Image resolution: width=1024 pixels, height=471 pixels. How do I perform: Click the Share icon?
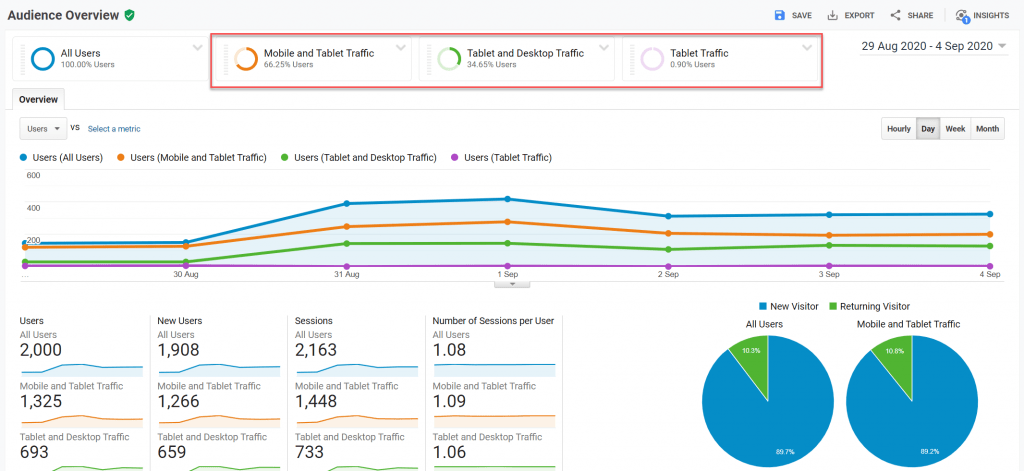[x=896, y=16]
